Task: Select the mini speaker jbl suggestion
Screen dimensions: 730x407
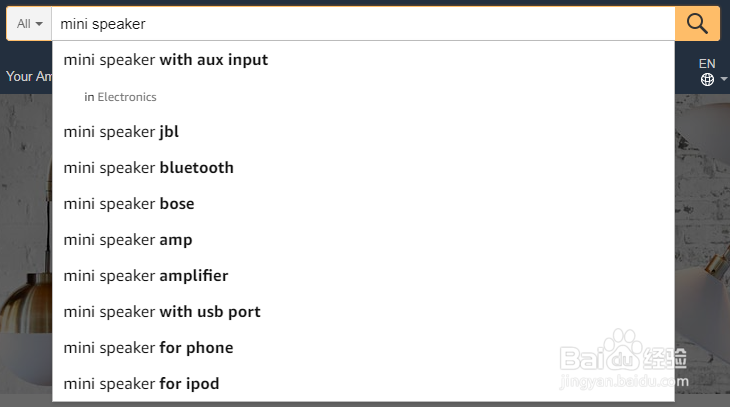Action: [x=121, y=132]
